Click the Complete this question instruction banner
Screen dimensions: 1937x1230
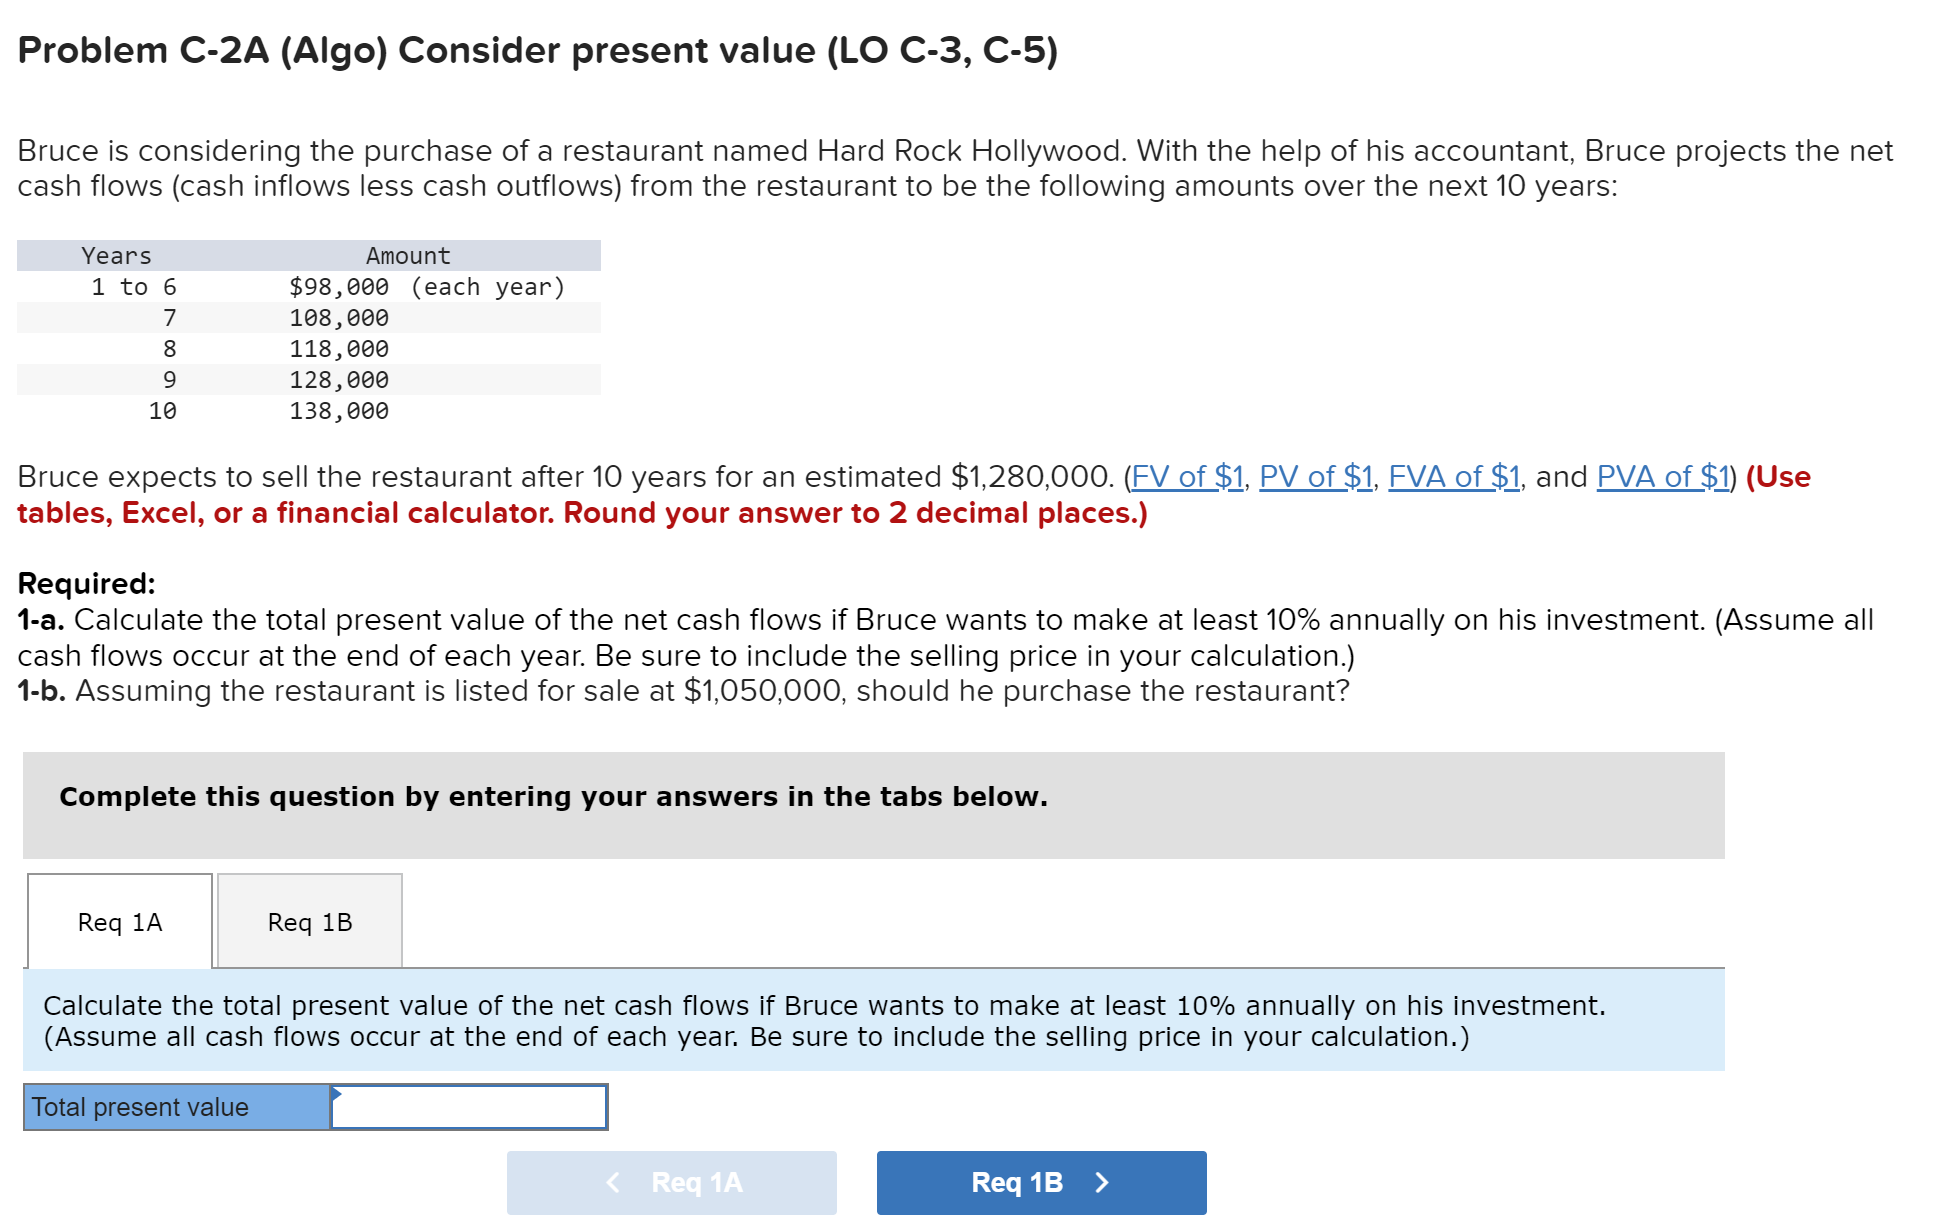(553, 797)
